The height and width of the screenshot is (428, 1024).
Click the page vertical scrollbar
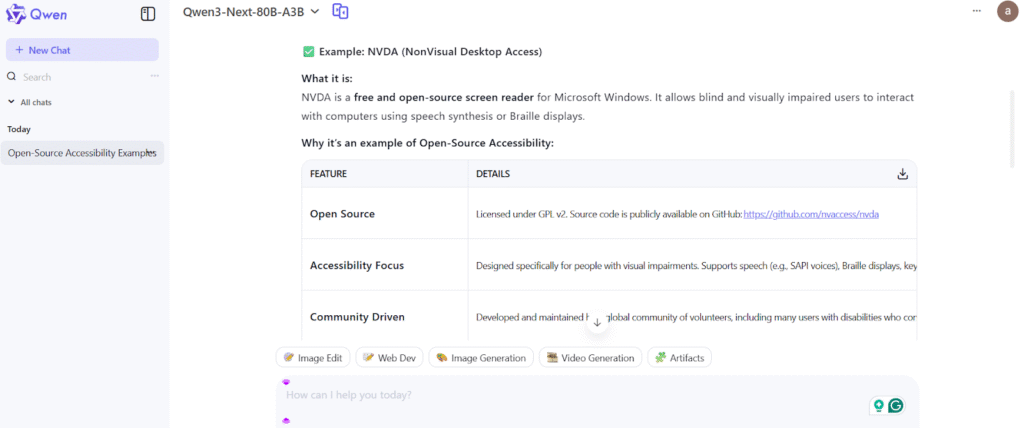(1012, 129)
